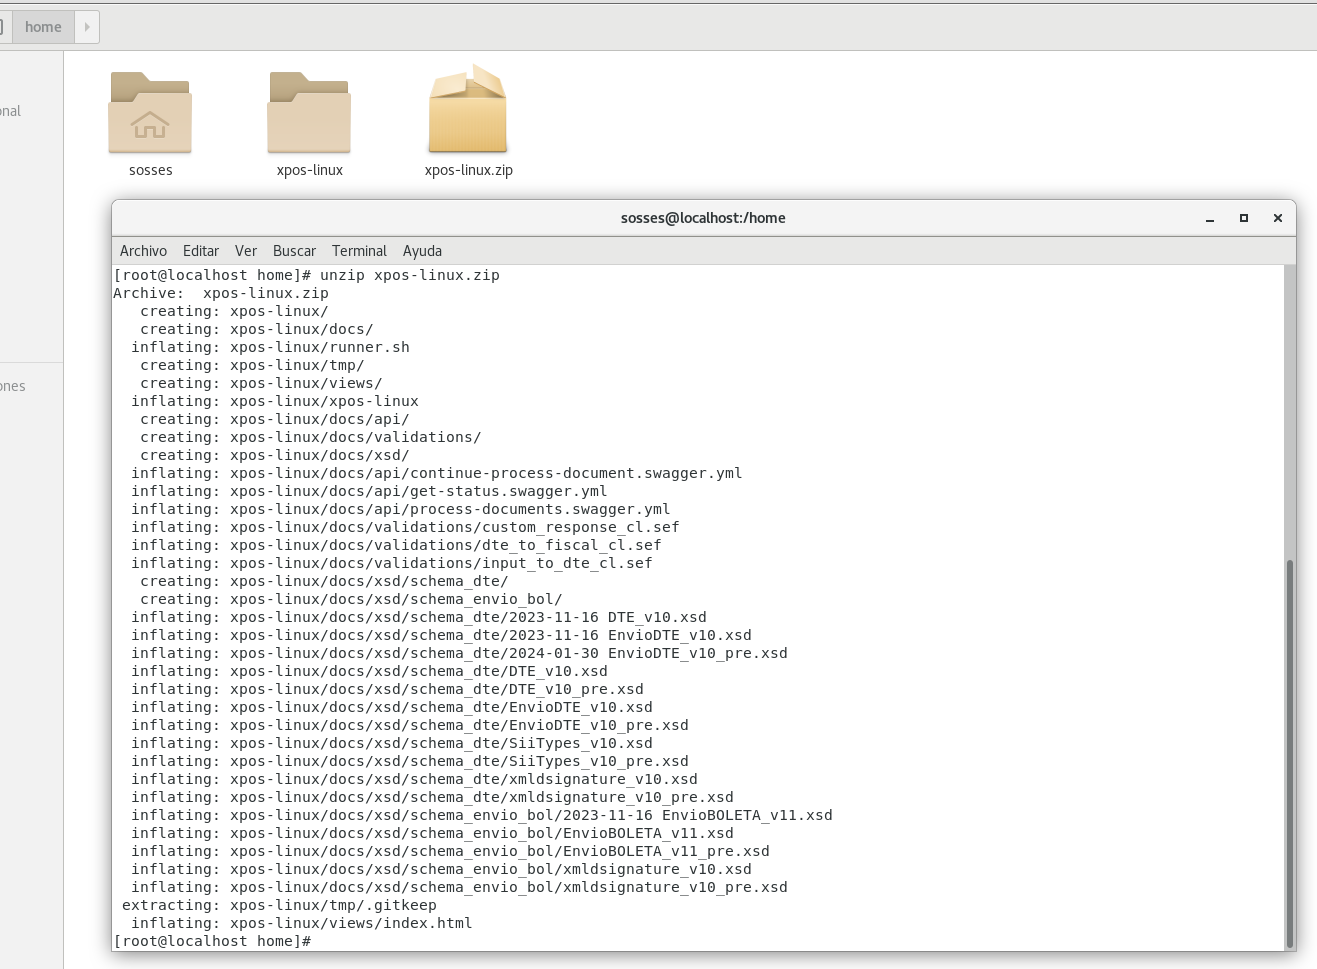Viewport: 1317px width, 969px height.
Task: Open the Ver menu
Action: click(246, 251)
